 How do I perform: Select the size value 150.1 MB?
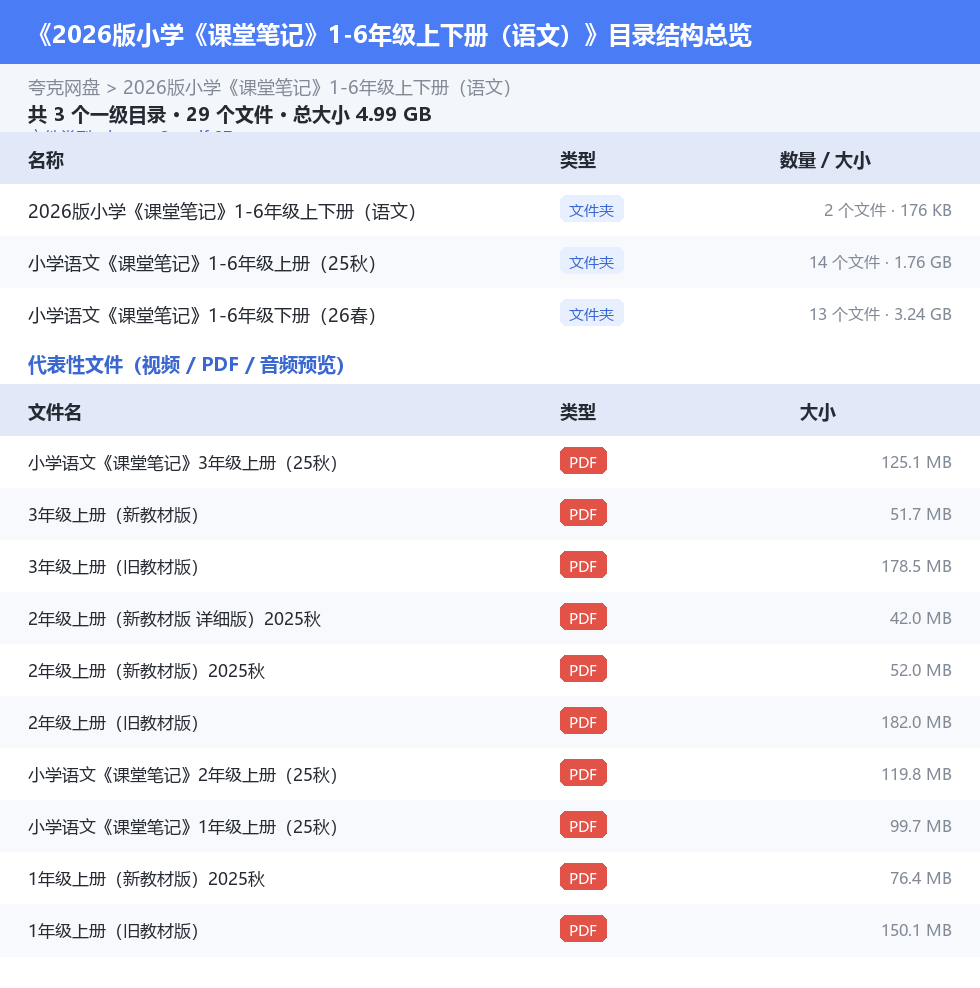tap(916, 930)
